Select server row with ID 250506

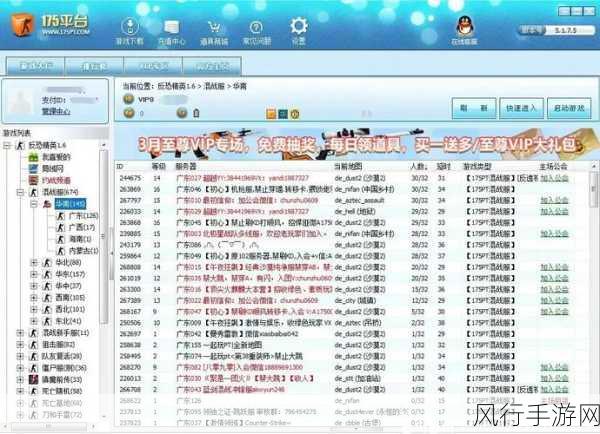[x=352, y=323]
